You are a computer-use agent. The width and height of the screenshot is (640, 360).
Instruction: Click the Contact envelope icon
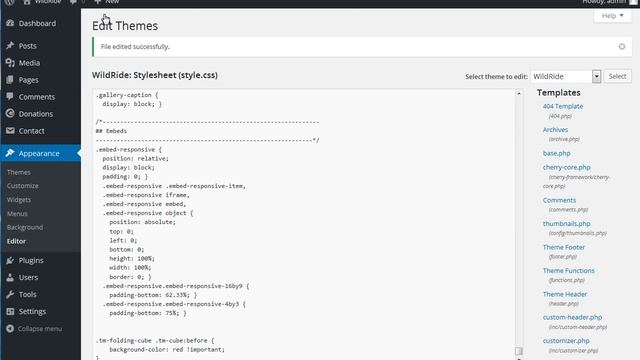(10, 131)
